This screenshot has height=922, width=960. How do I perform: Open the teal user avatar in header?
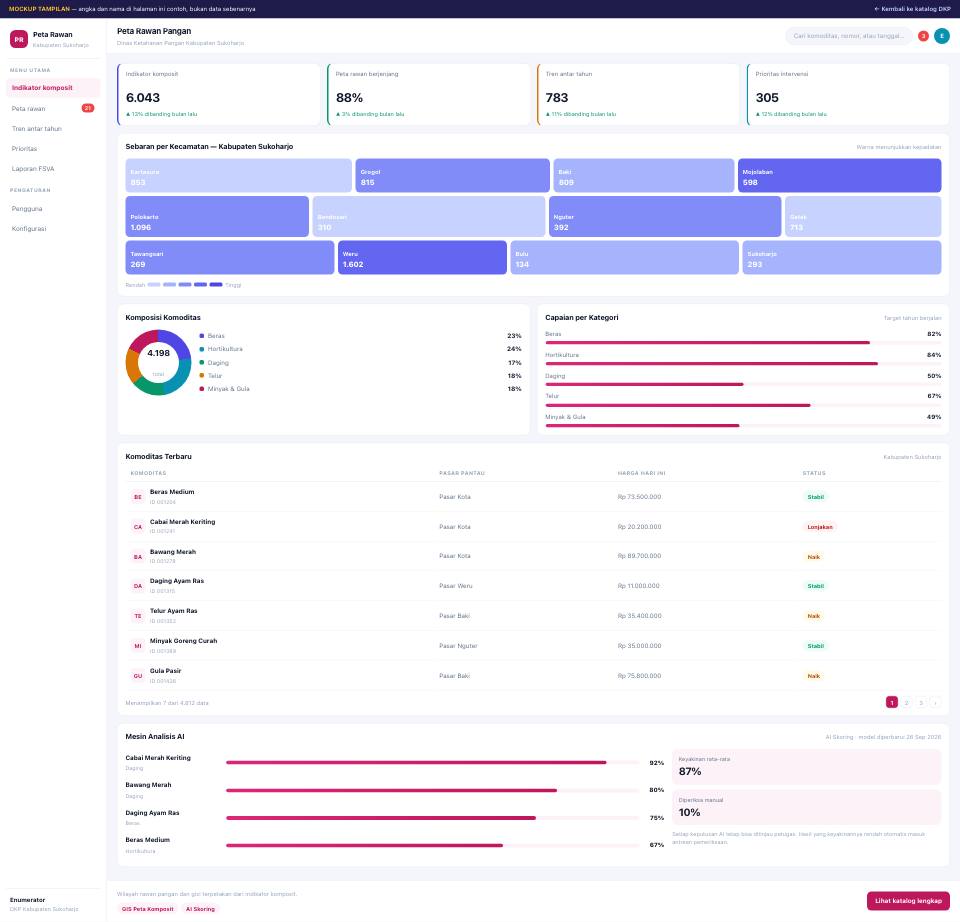pyautogui.click(x=942, y=36)
